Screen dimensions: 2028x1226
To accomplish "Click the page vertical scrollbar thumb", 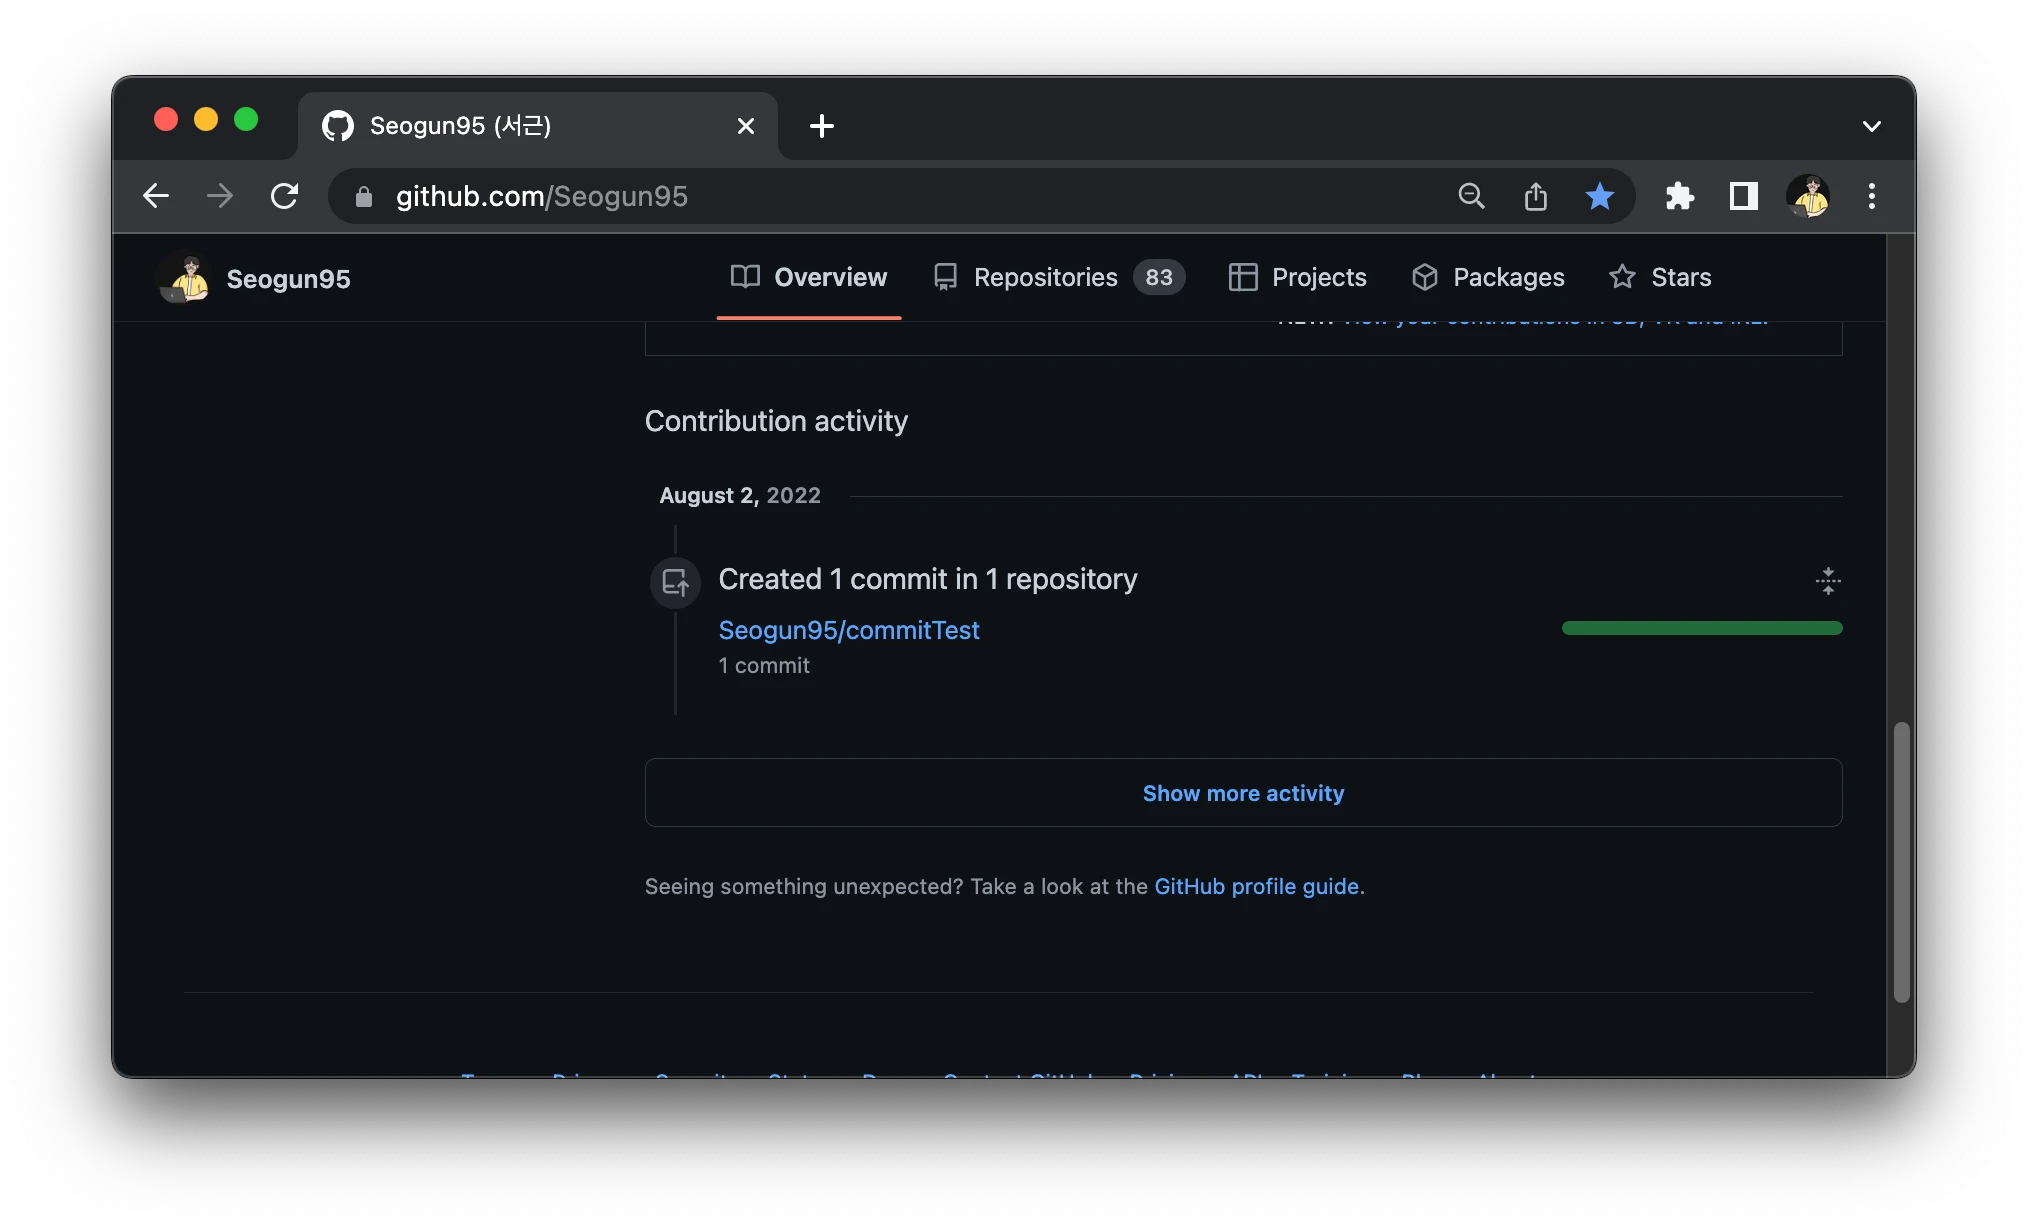I will [1902, 861].
